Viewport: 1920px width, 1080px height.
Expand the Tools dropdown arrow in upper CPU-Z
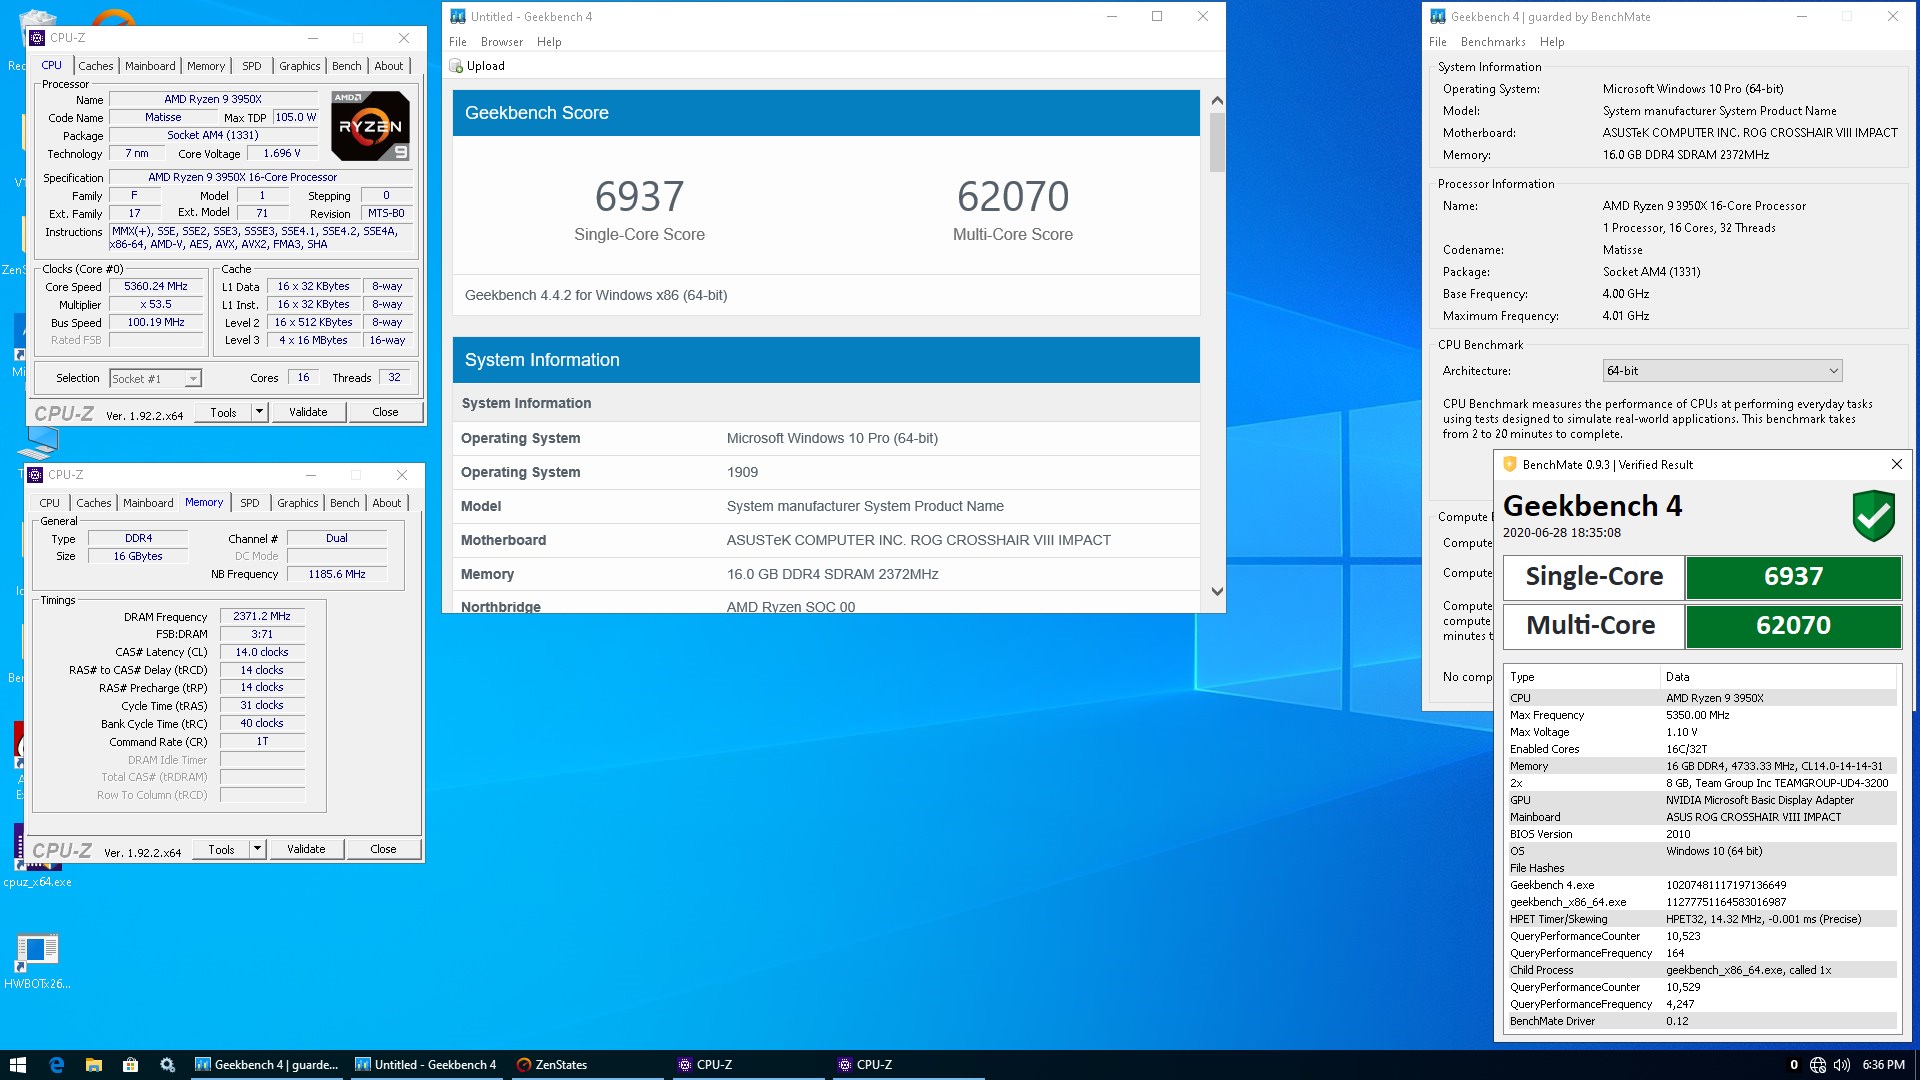point(259,412)
